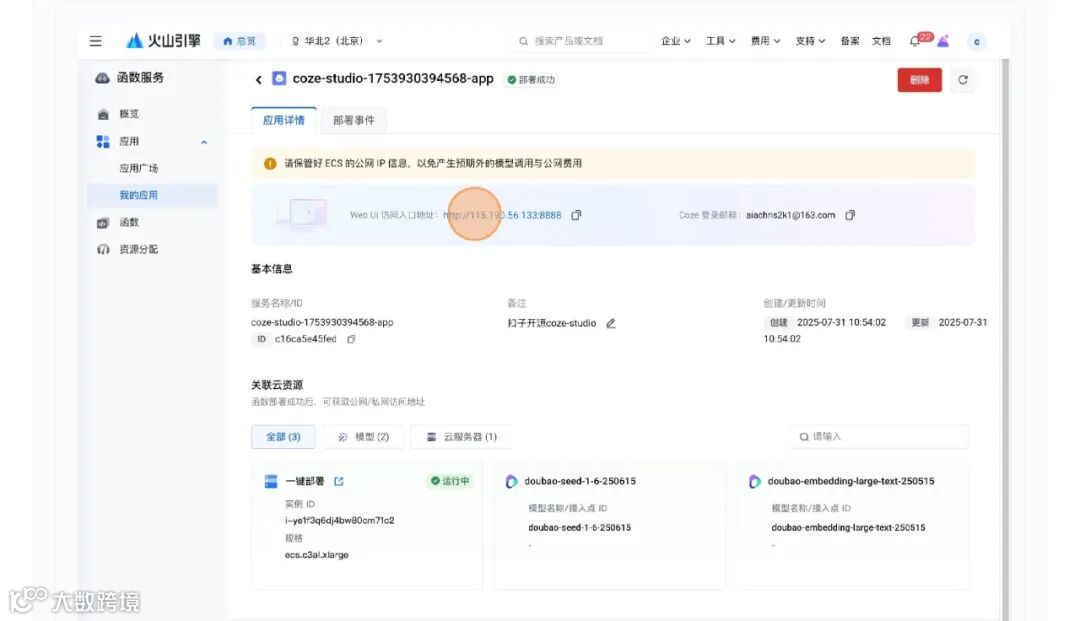Viewport: 1080px width, 621px height.
Task: Copy the service ID c16ca5e45fed
Action: [x=351, y=339]
